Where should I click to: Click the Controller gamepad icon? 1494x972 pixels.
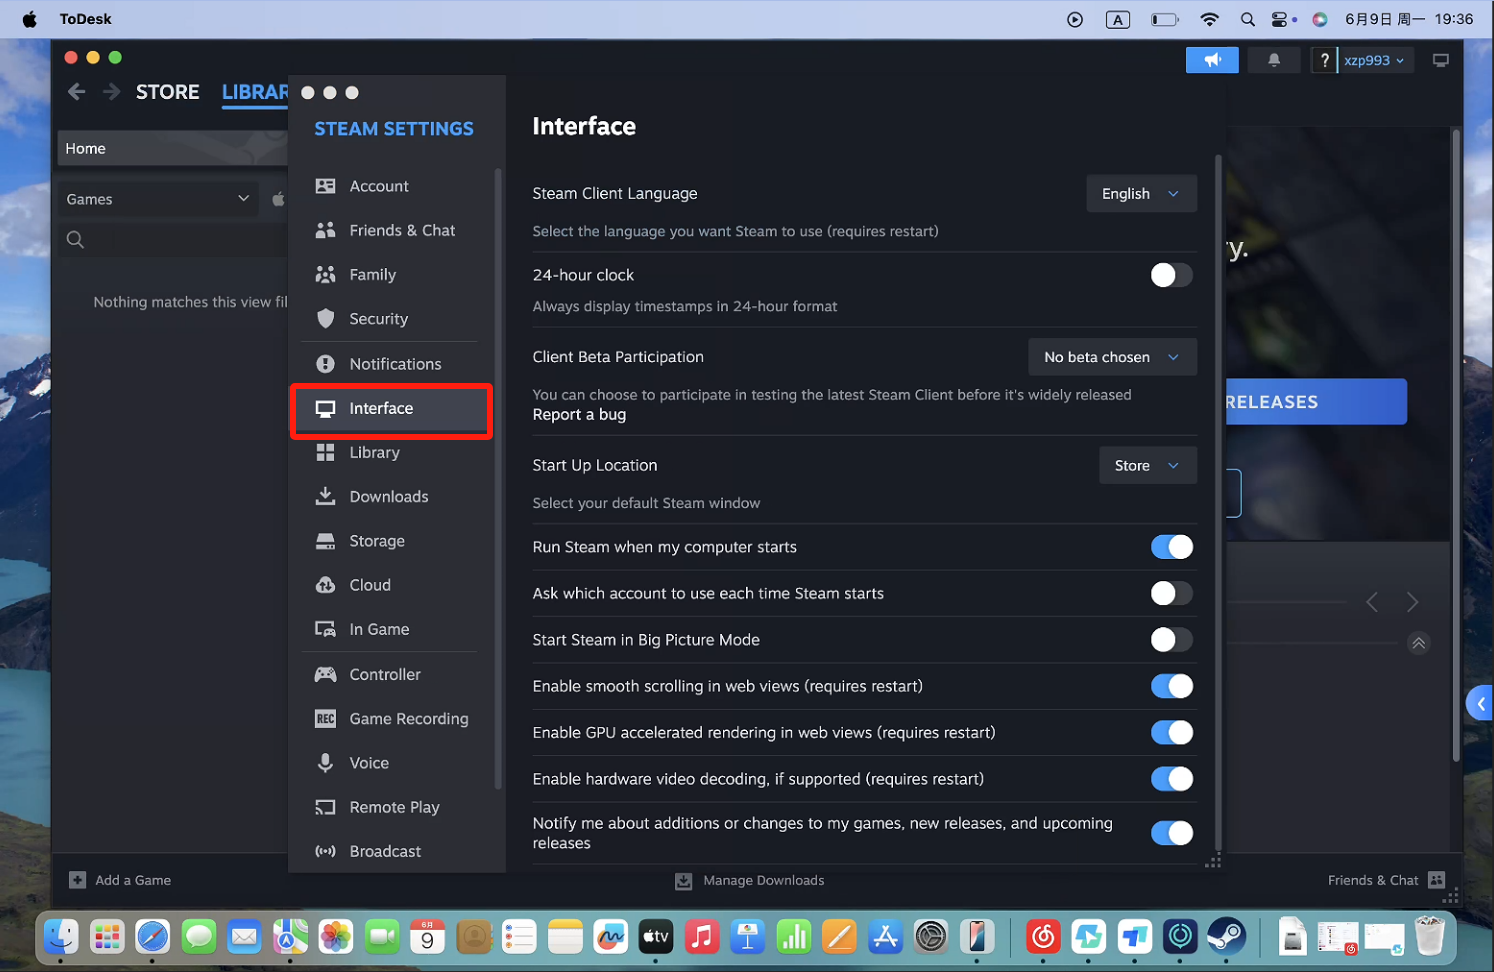point(325,674)
